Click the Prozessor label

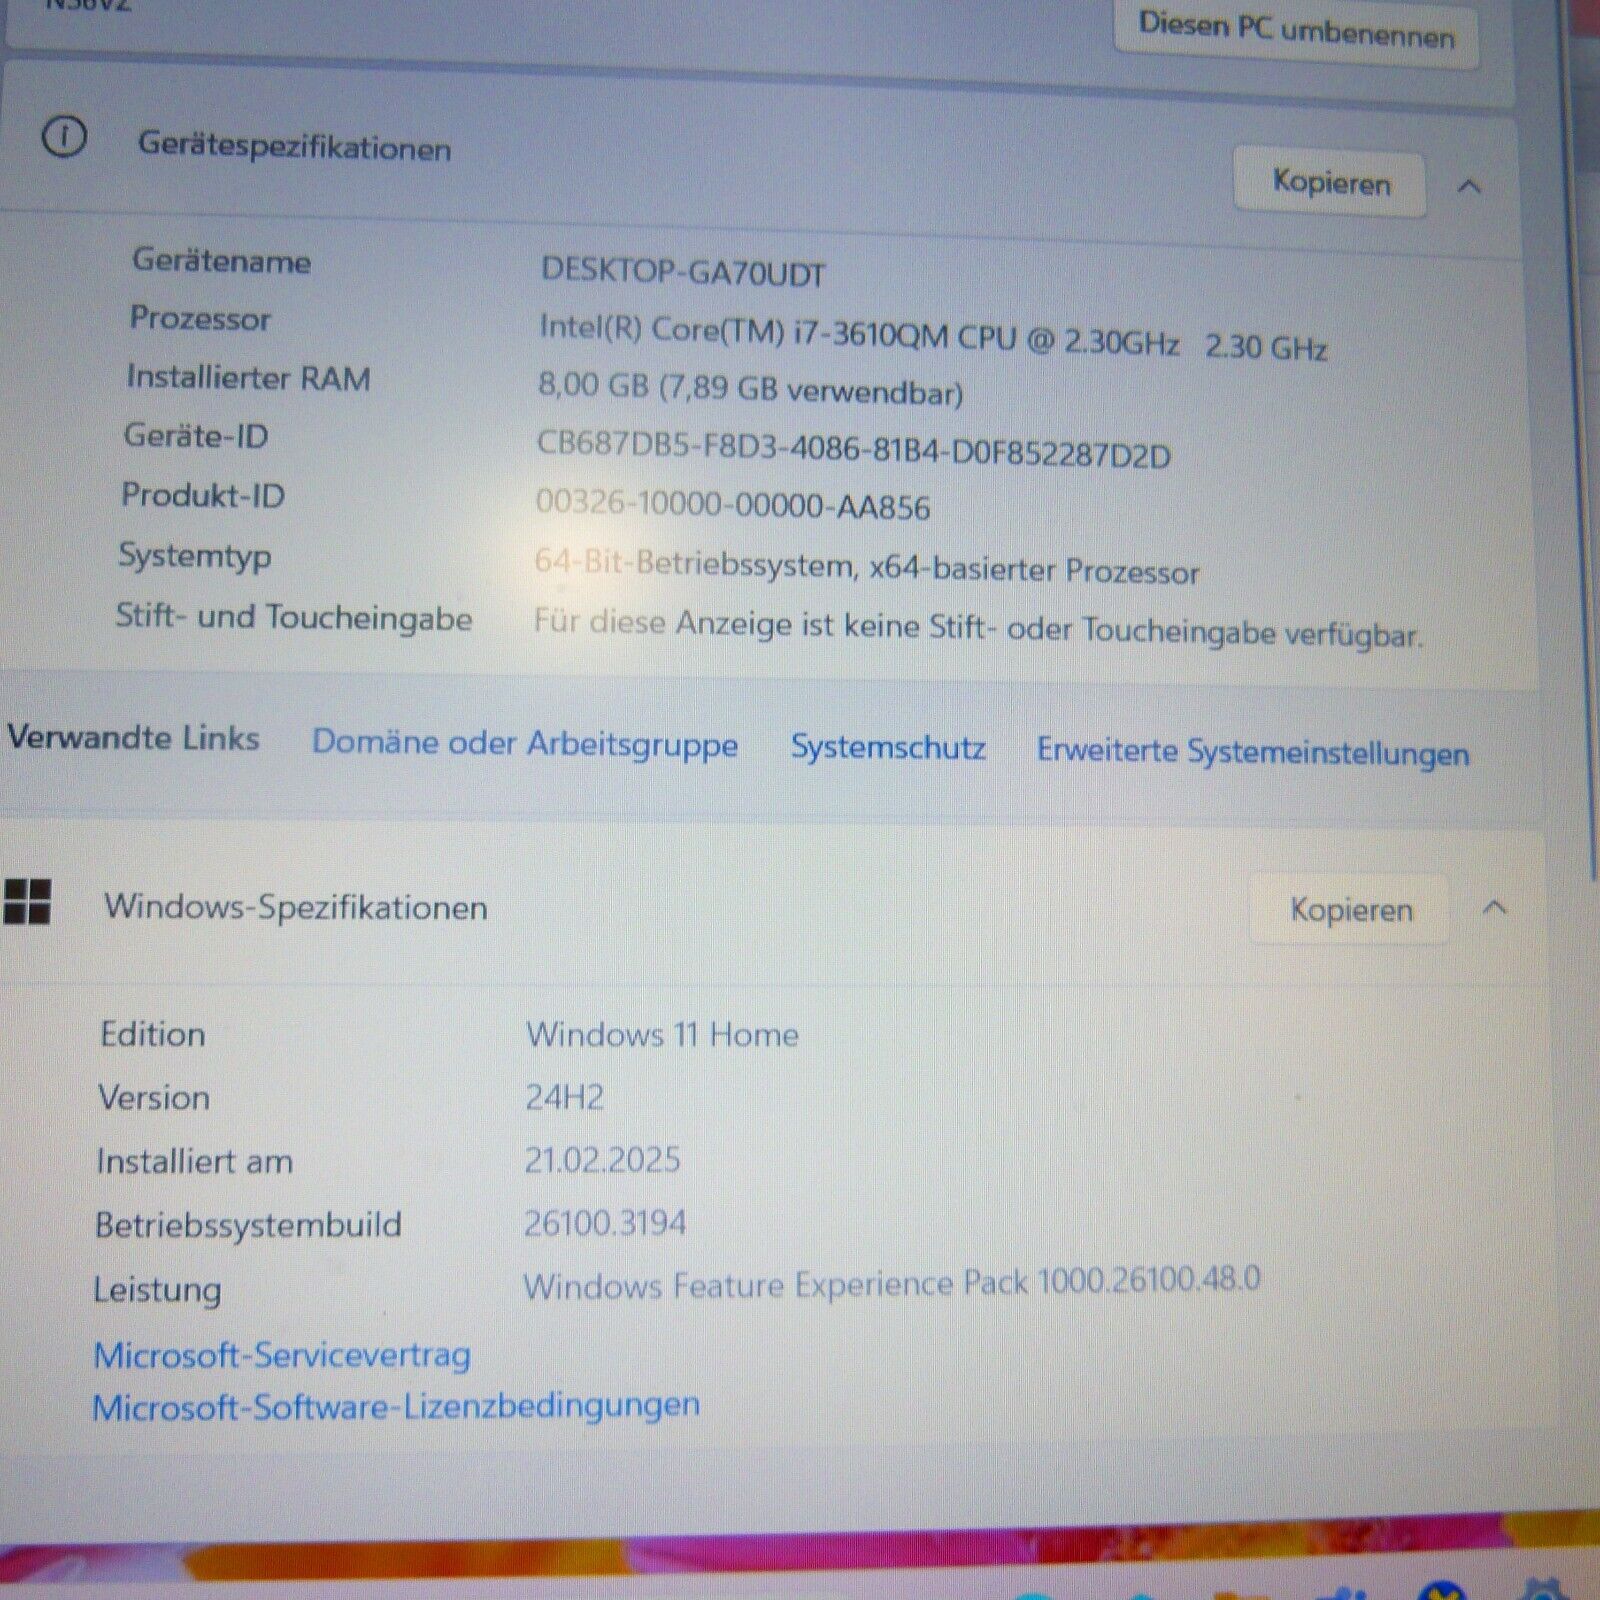200,318
